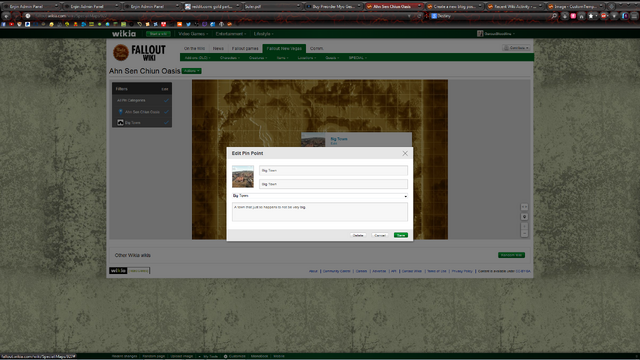Click the Big Town category marker icon

tap(120, 122)
